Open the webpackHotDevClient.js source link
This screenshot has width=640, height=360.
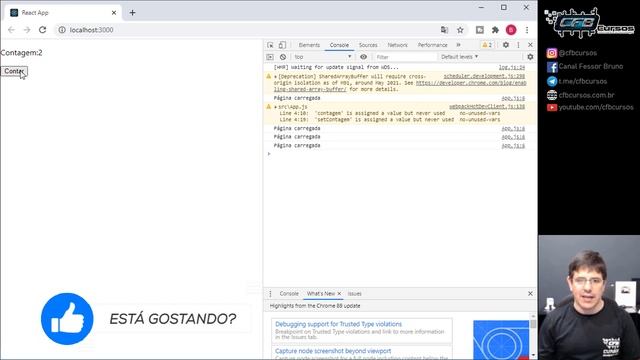(x=487, y=107)
